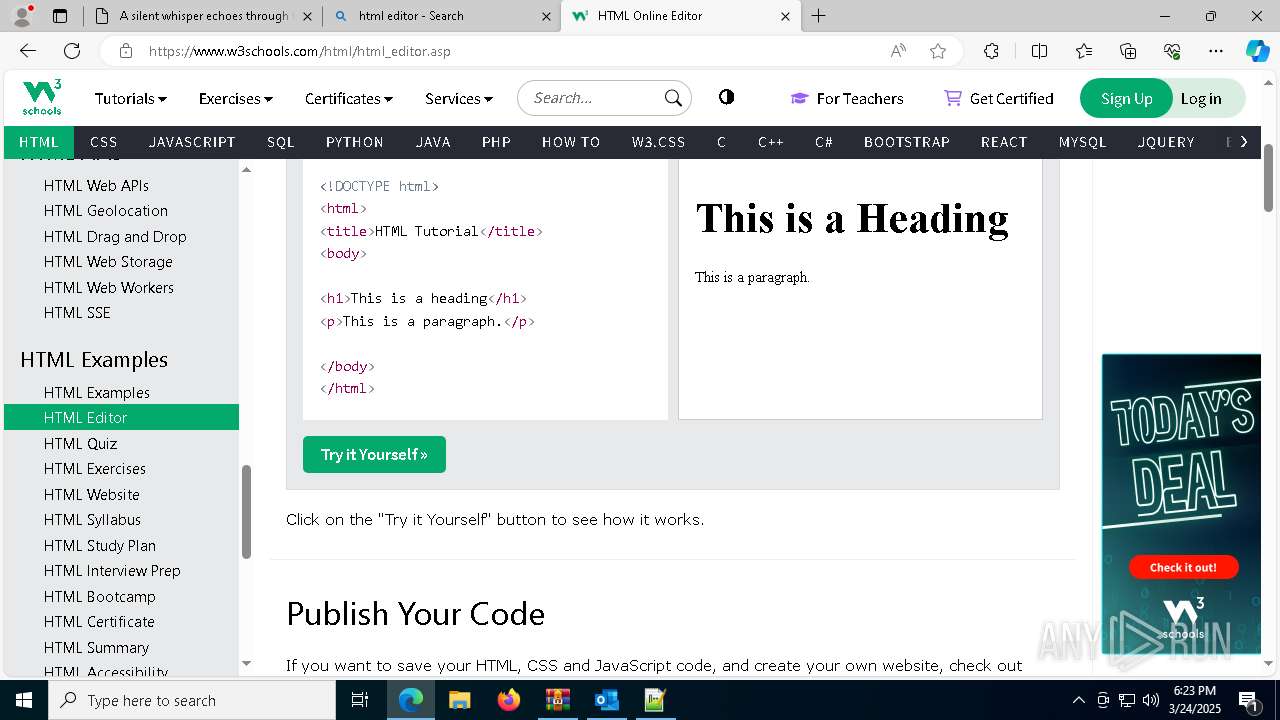Open File Explorer from taskbar
The image size is (1280, 720).
459,700
